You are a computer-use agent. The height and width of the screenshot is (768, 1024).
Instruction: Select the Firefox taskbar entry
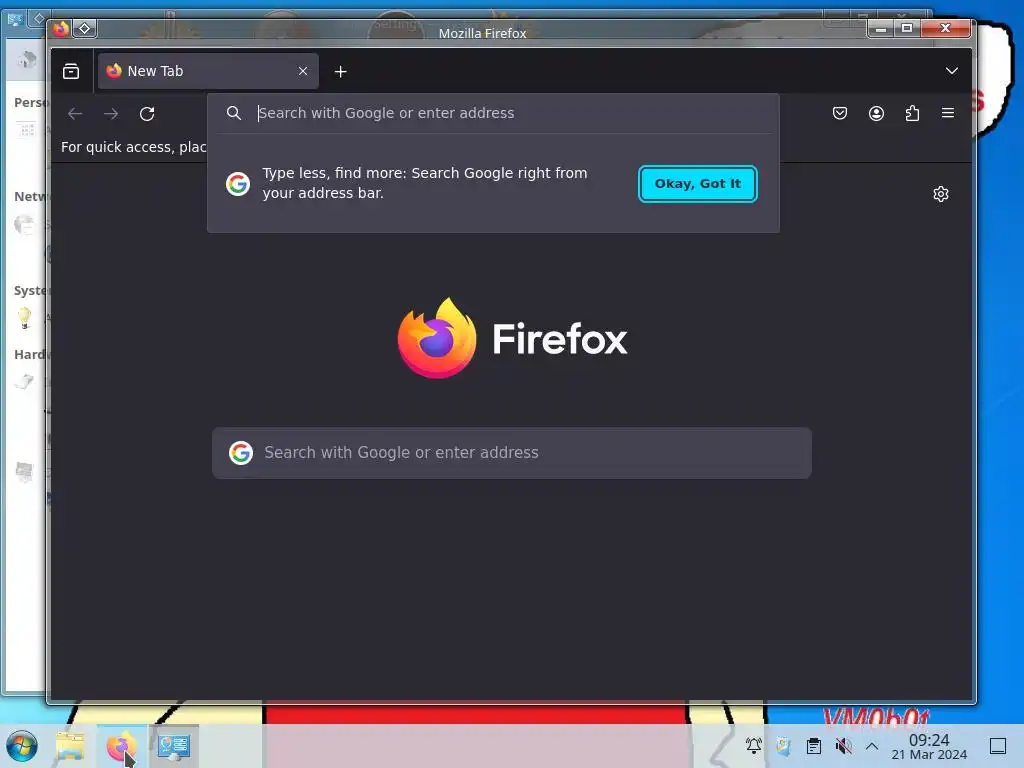click(x=121, y=746)
